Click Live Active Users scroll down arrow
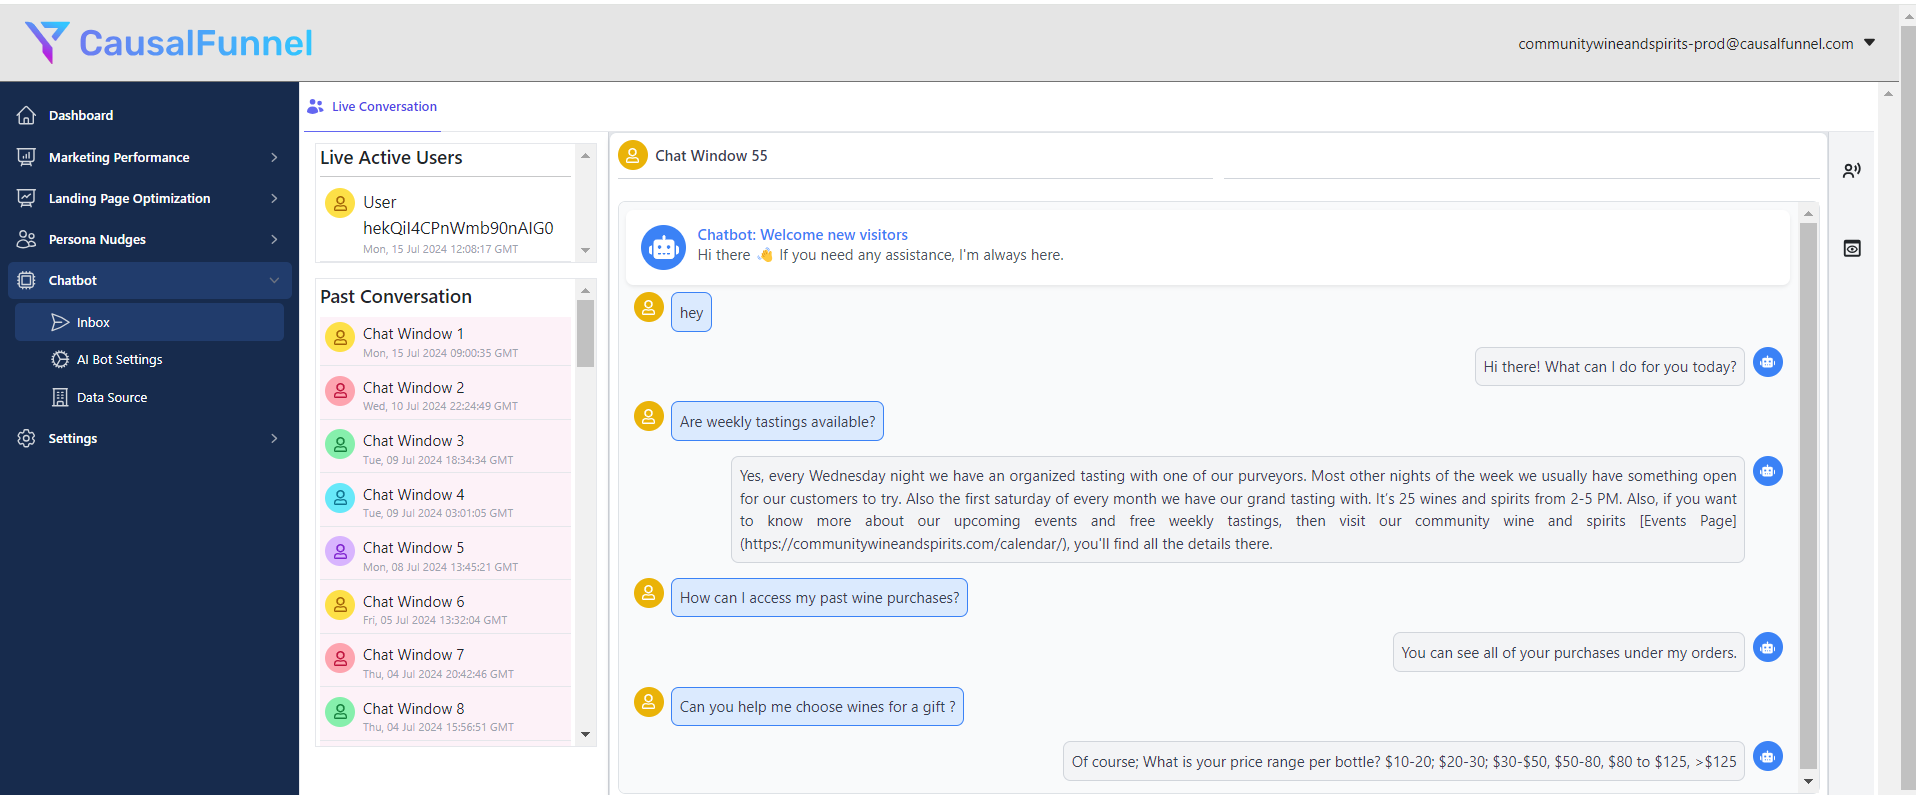Screen dimensions: 1916x795 586,250
